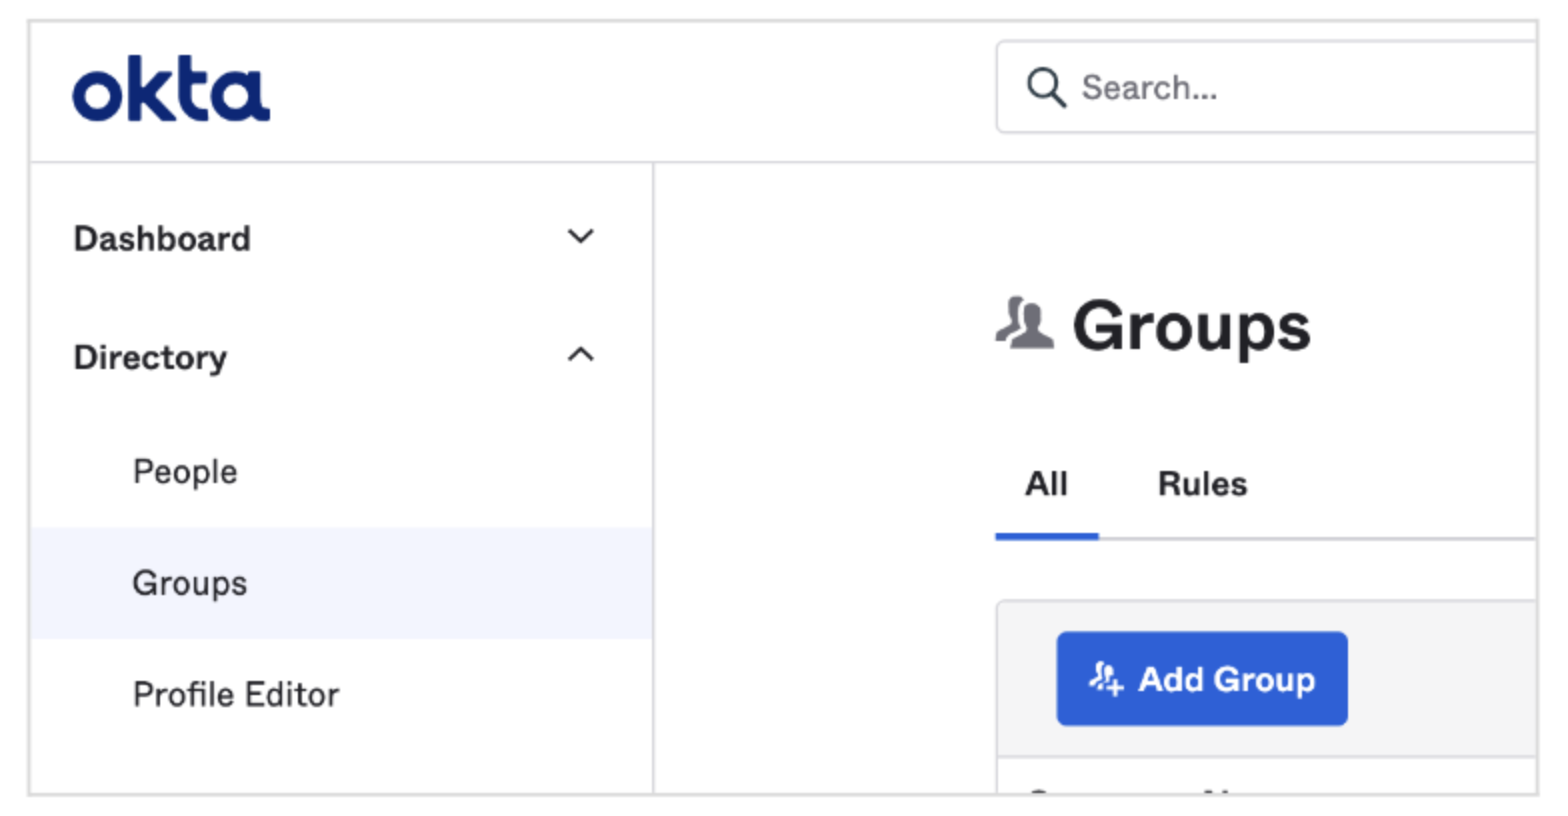Expand Dashboard with its down chevron

(x=581, y=237)
